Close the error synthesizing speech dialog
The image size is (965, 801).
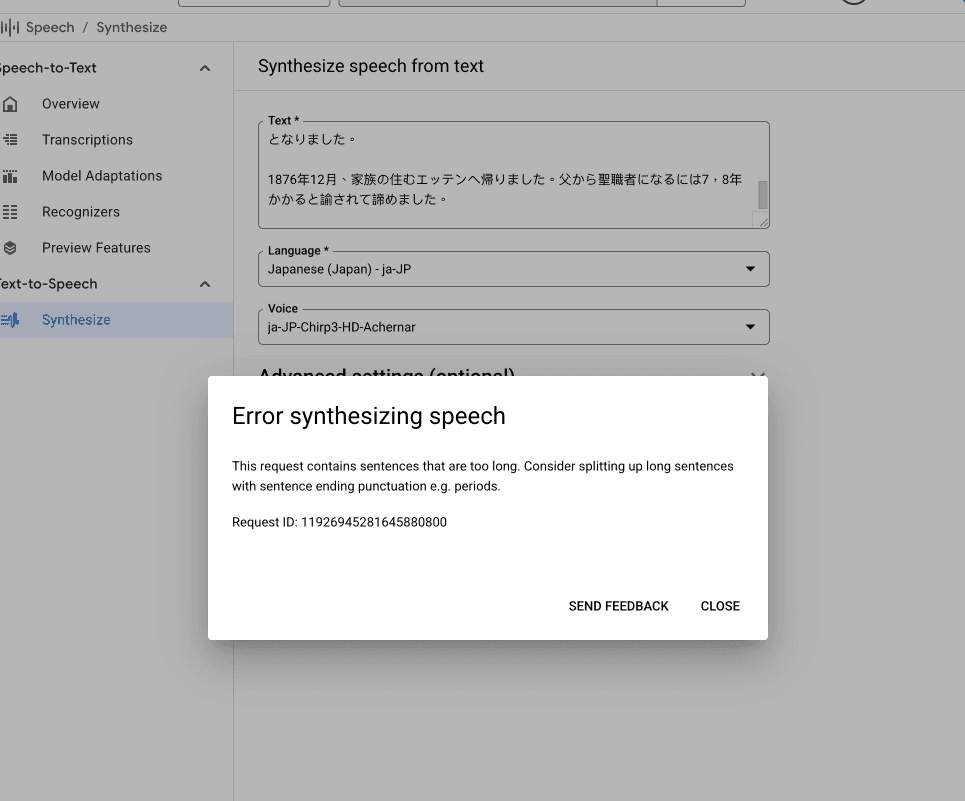720,606
